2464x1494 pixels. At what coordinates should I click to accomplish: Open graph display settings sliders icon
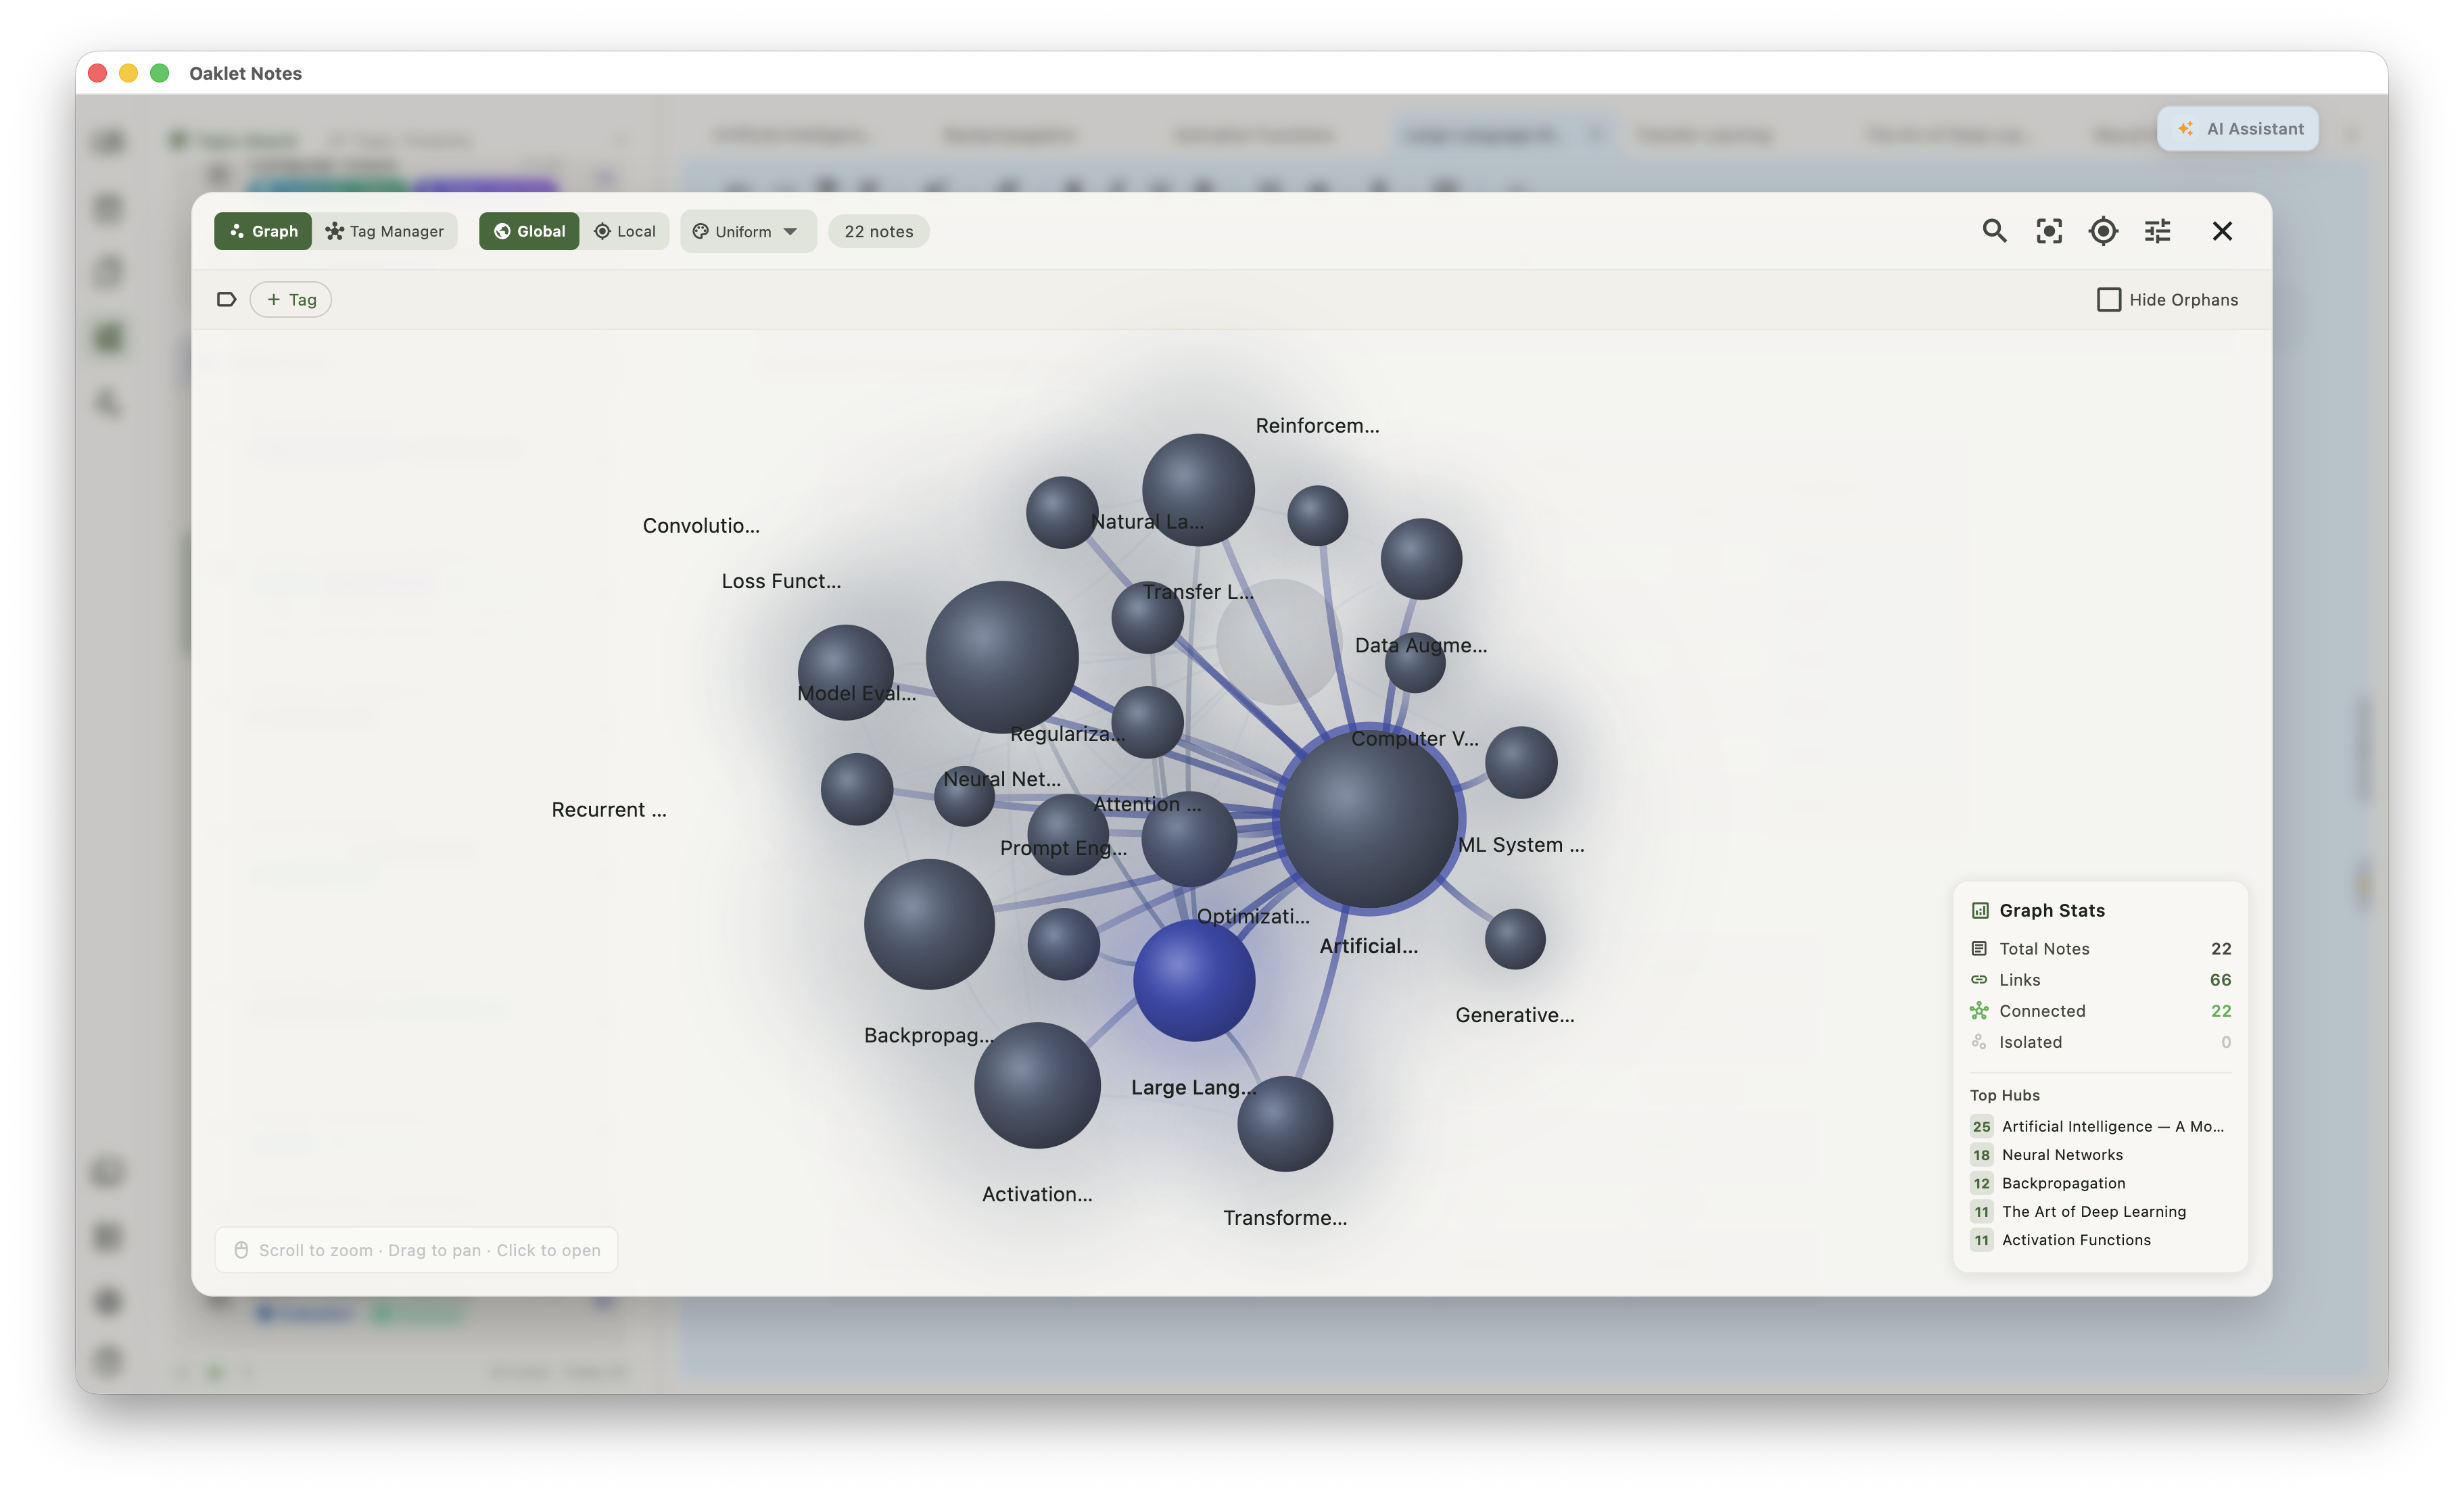[x=2157, y=231]
